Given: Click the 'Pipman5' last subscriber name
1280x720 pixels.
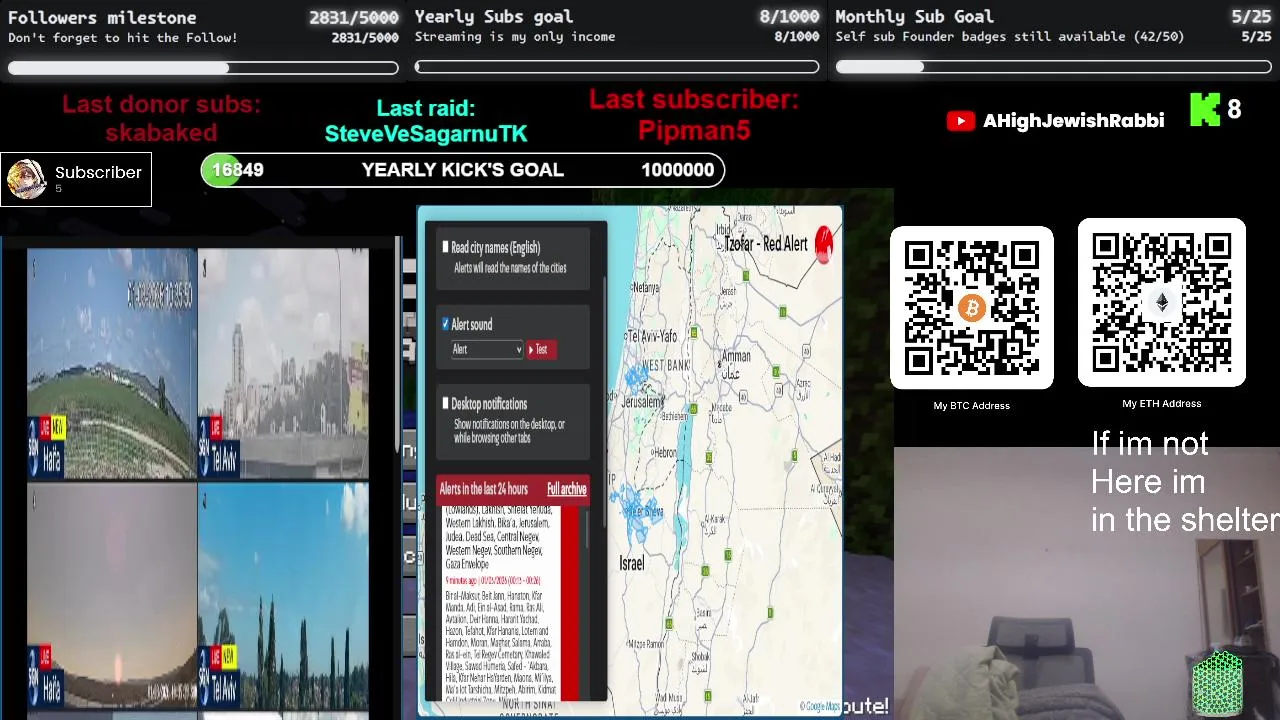Looking at the screenshot, I should point(694,131).
